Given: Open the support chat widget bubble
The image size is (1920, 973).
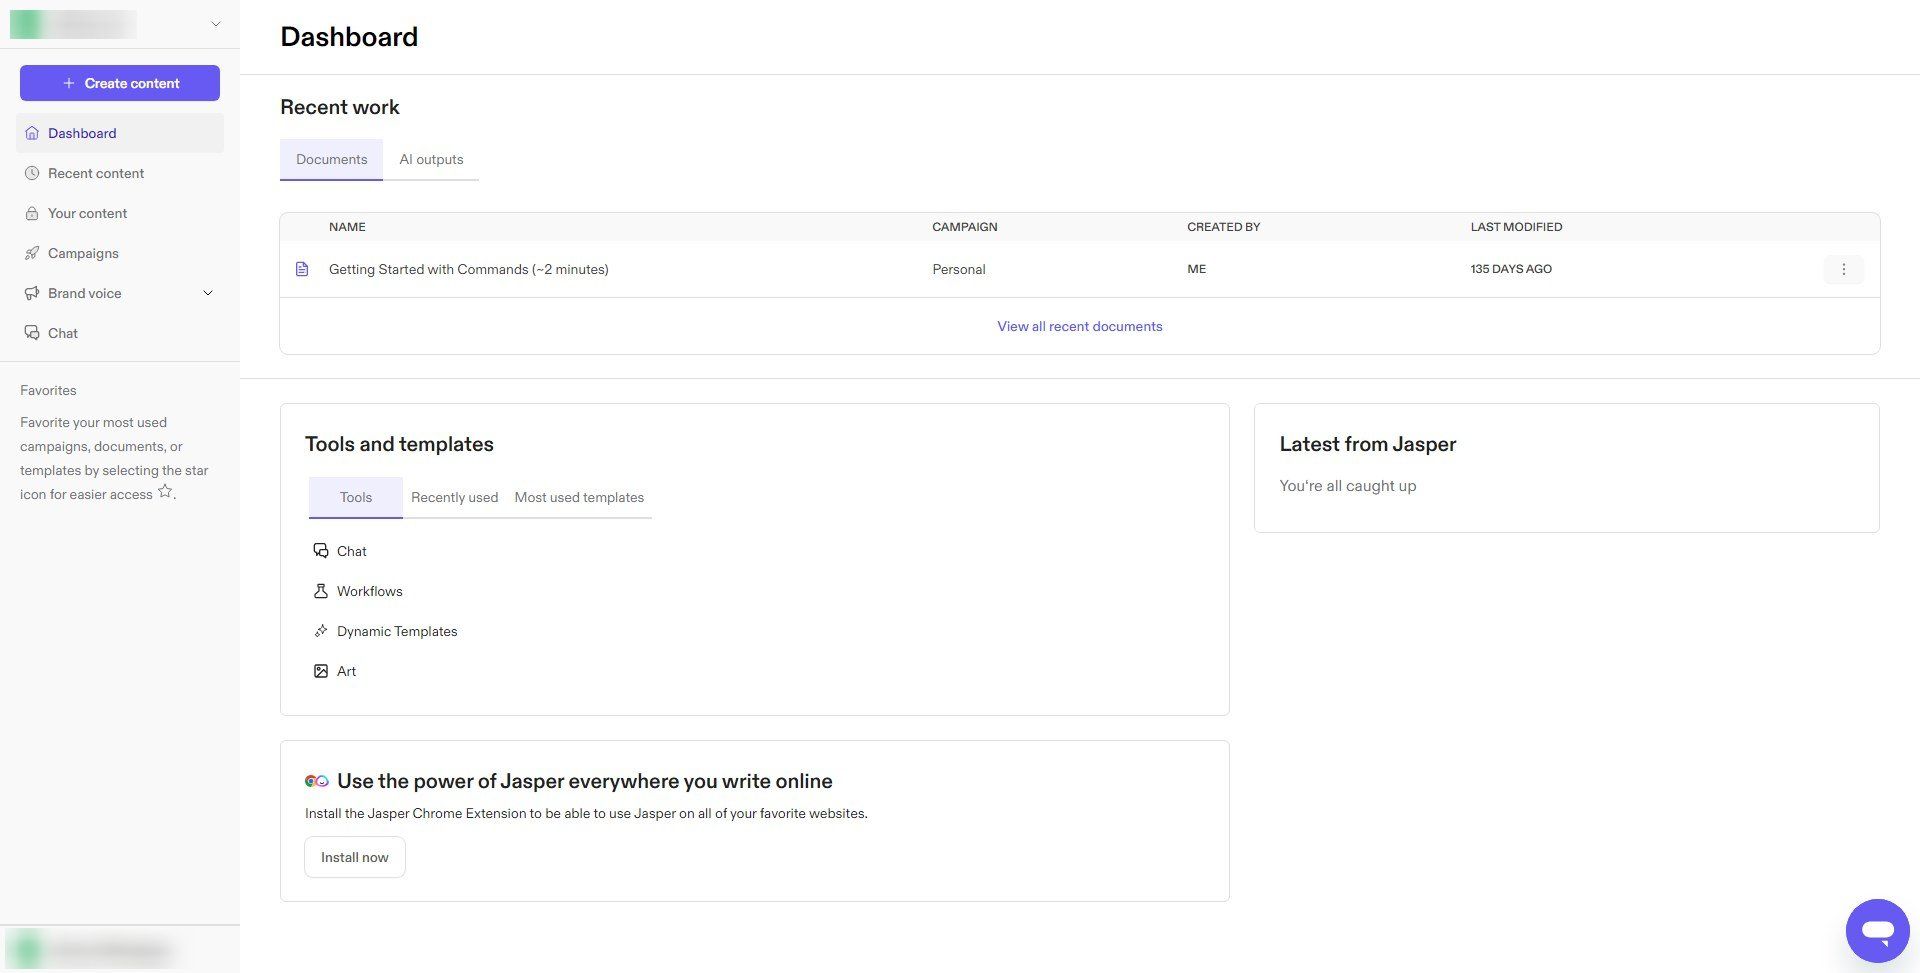Looking at the screenshot, I should click(x=1877, y=930).
